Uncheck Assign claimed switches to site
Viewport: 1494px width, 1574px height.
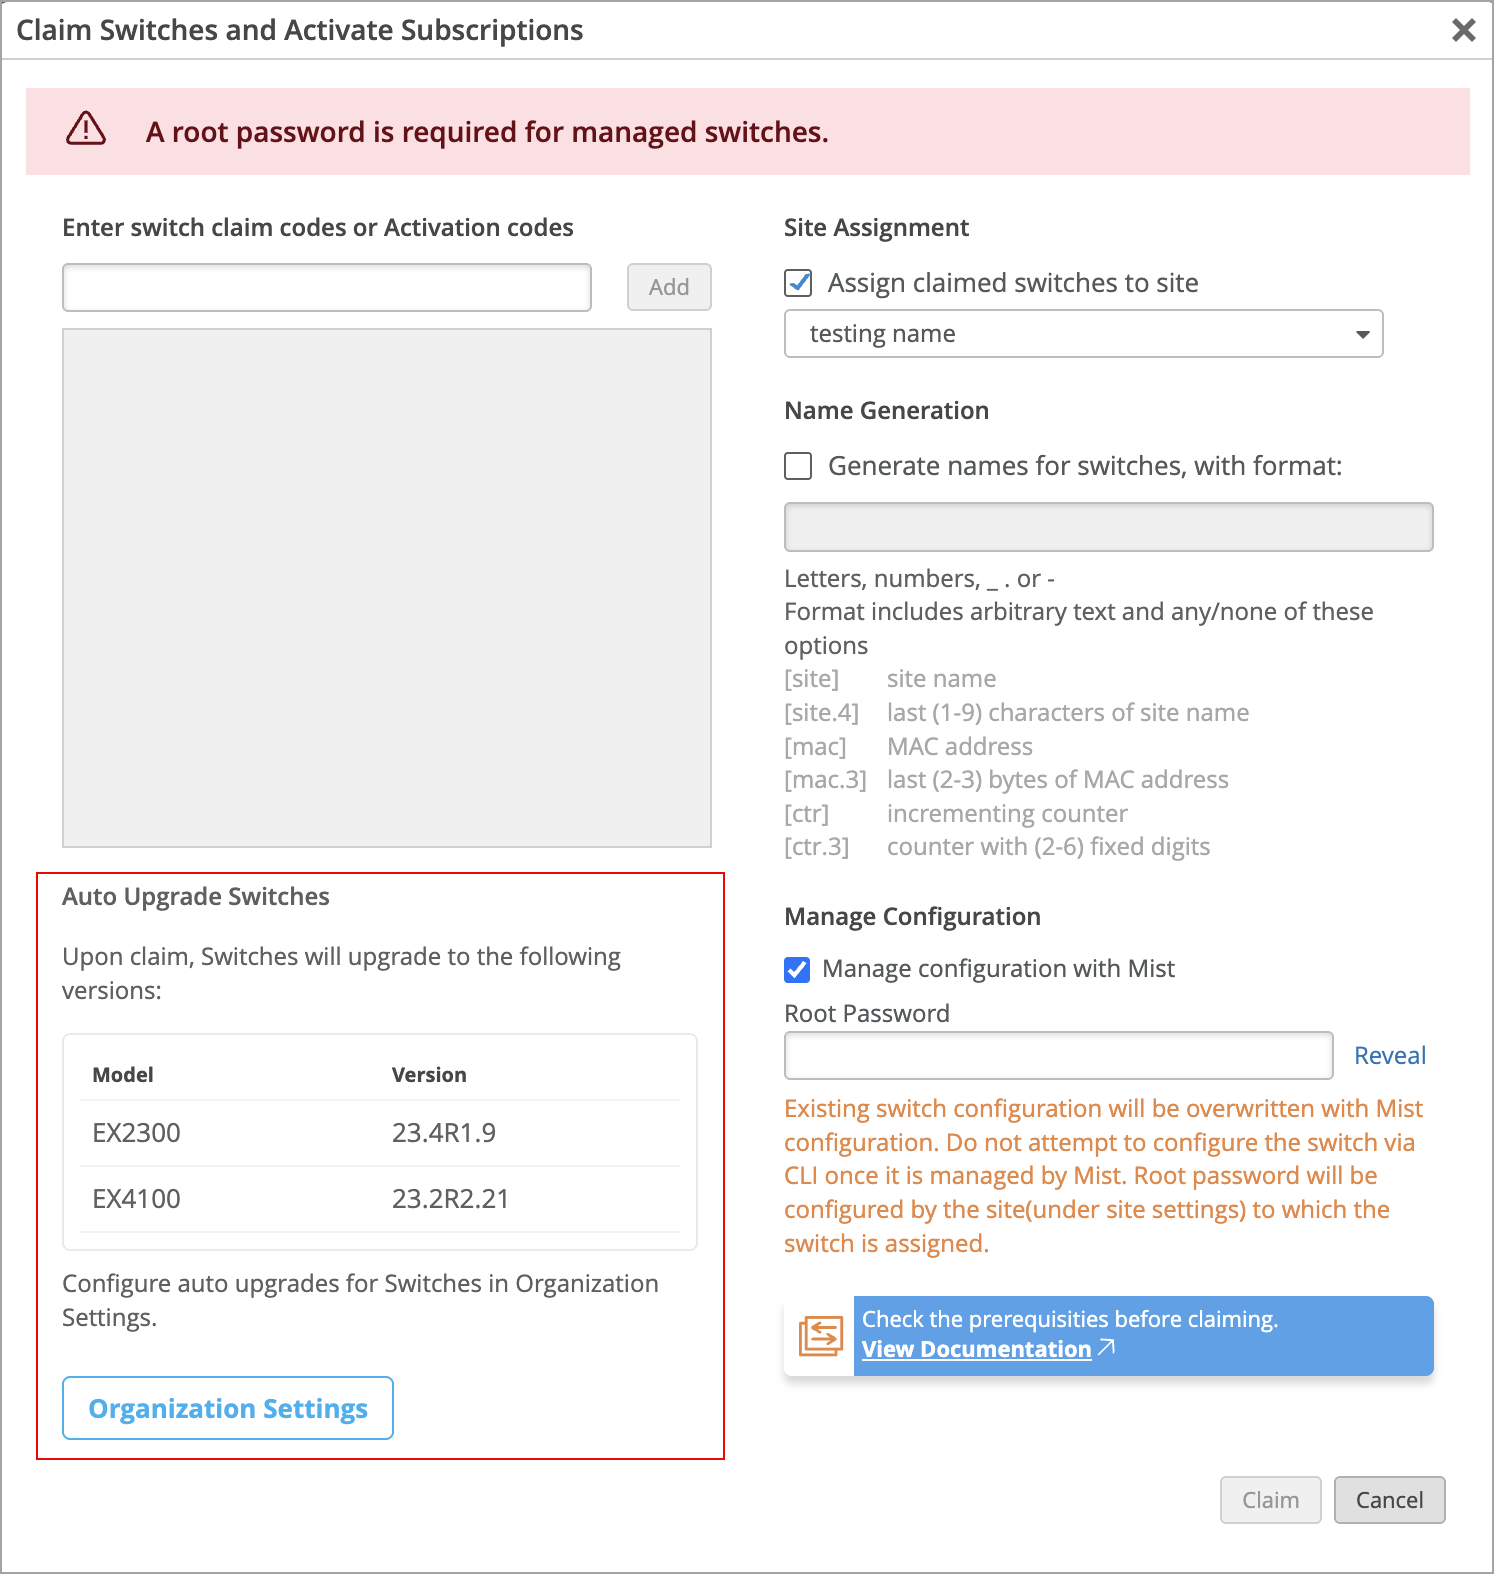(x=798, y=283)
